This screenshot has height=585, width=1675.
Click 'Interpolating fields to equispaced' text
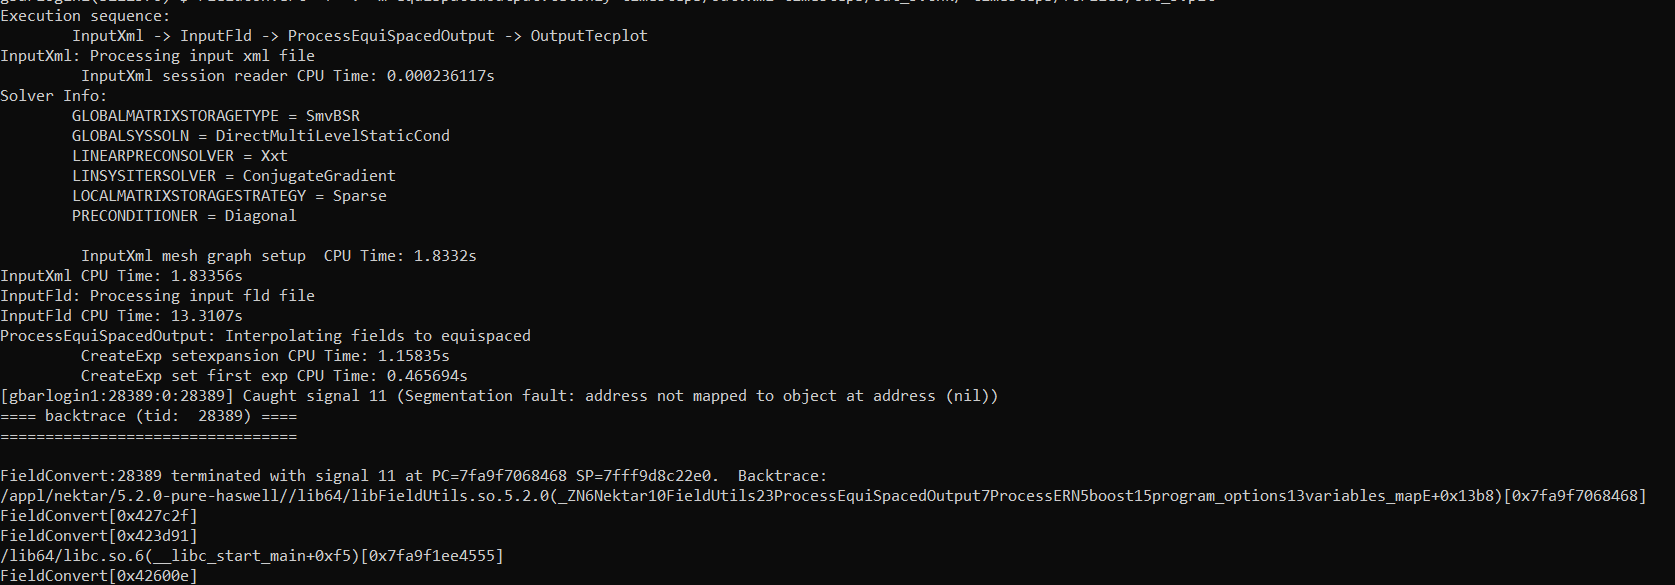[378, 336]
